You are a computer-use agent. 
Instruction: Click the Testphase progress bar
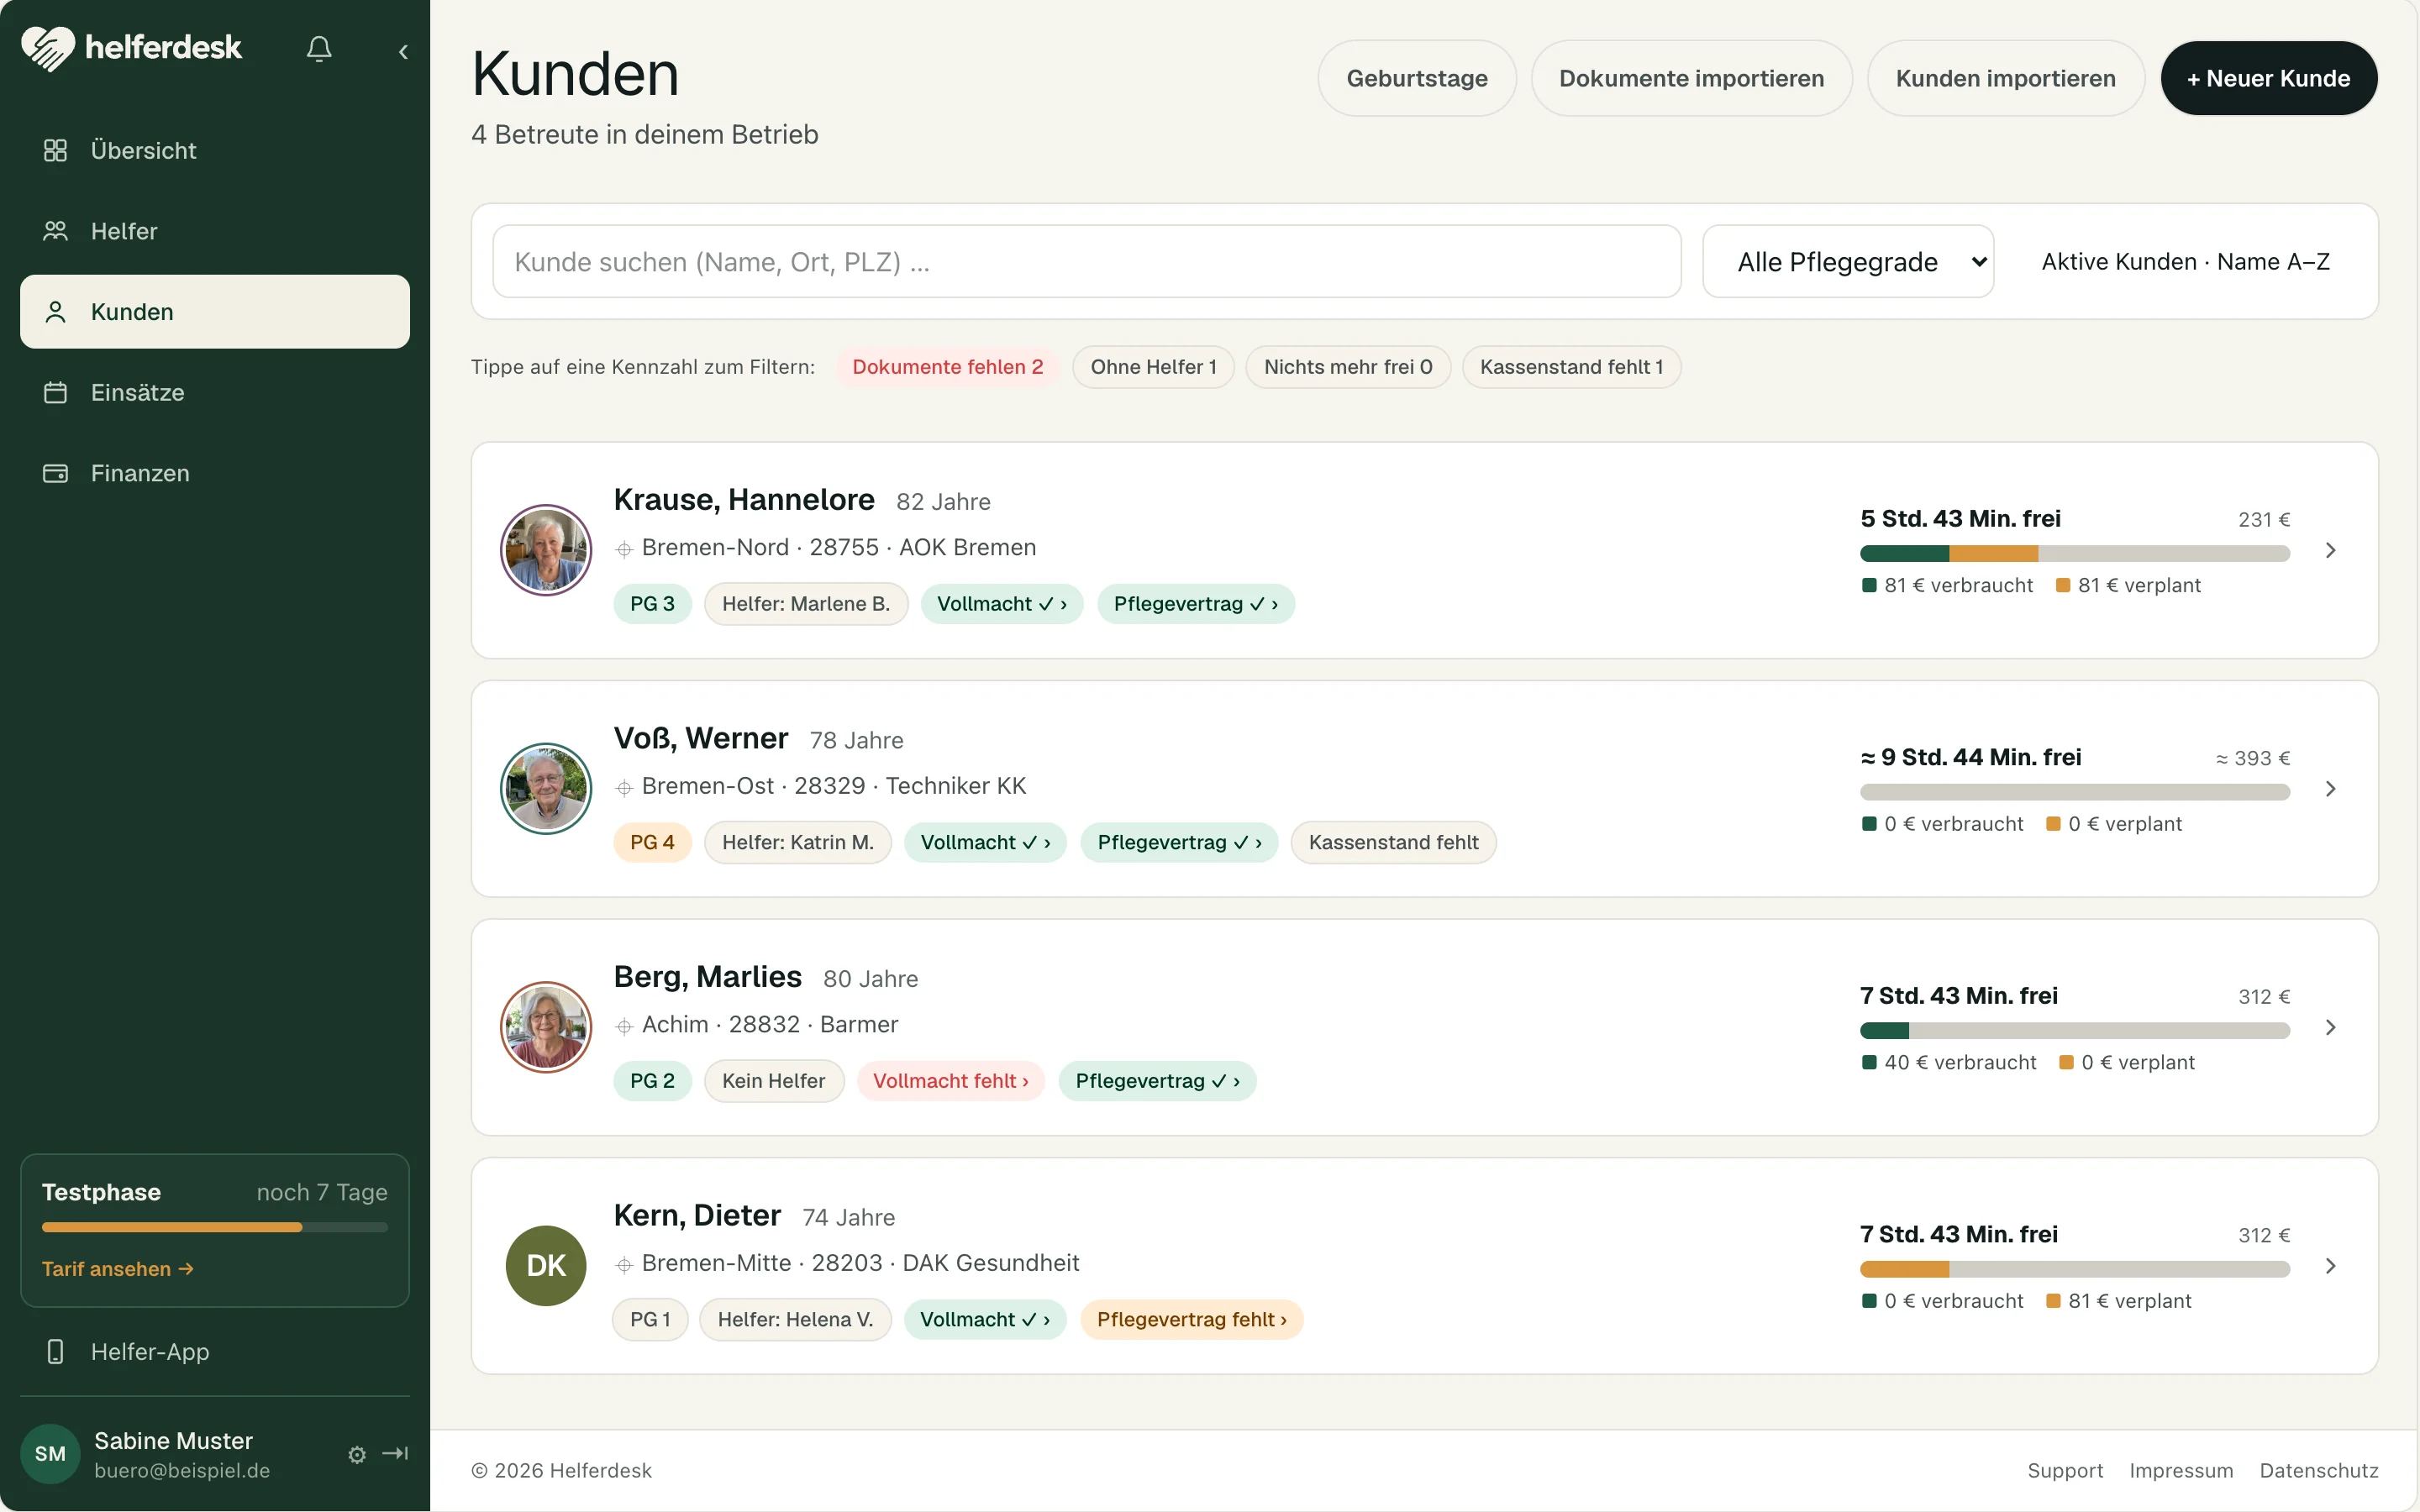[215, 1227]
